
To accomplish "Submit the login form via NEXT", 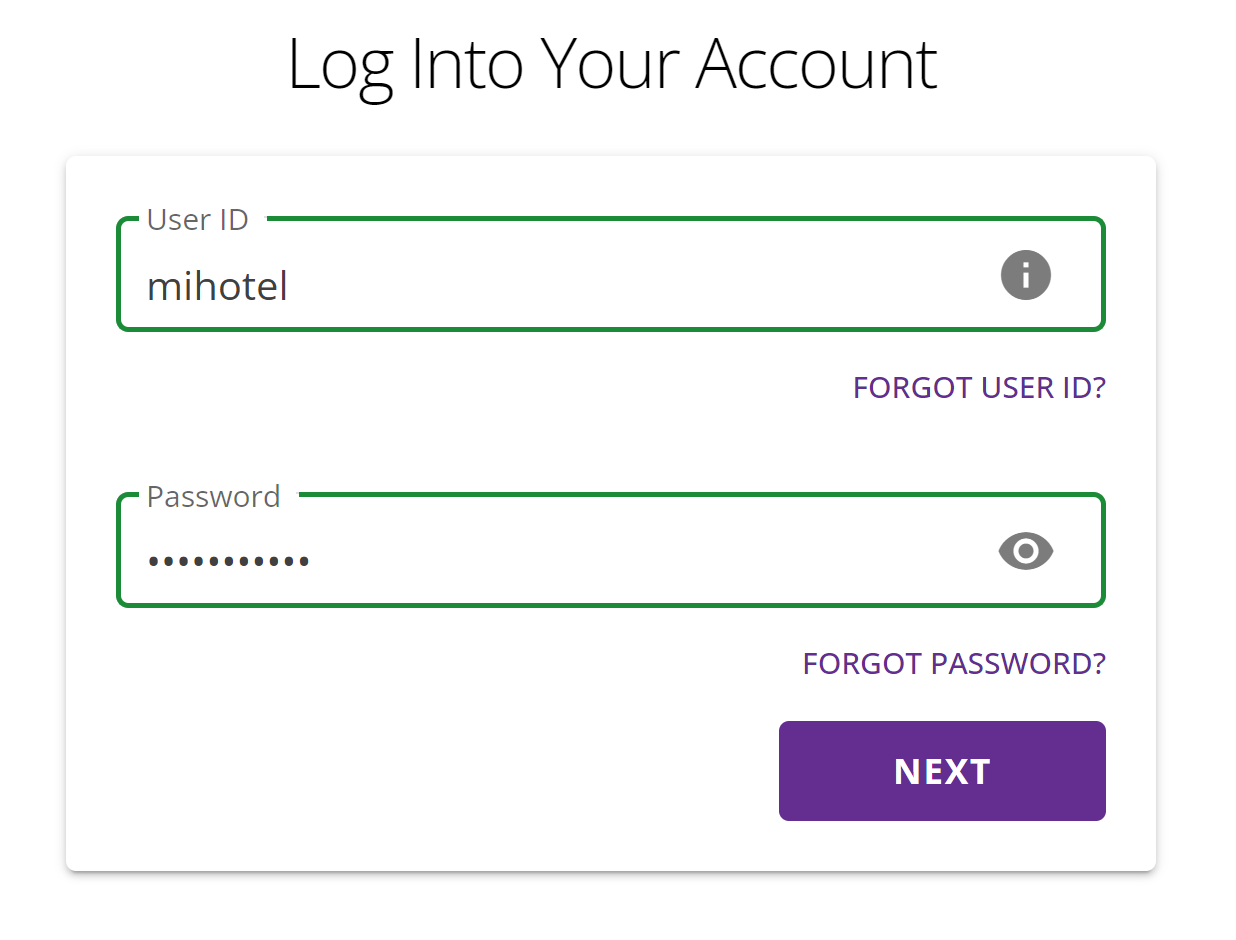I will [941, 770].
